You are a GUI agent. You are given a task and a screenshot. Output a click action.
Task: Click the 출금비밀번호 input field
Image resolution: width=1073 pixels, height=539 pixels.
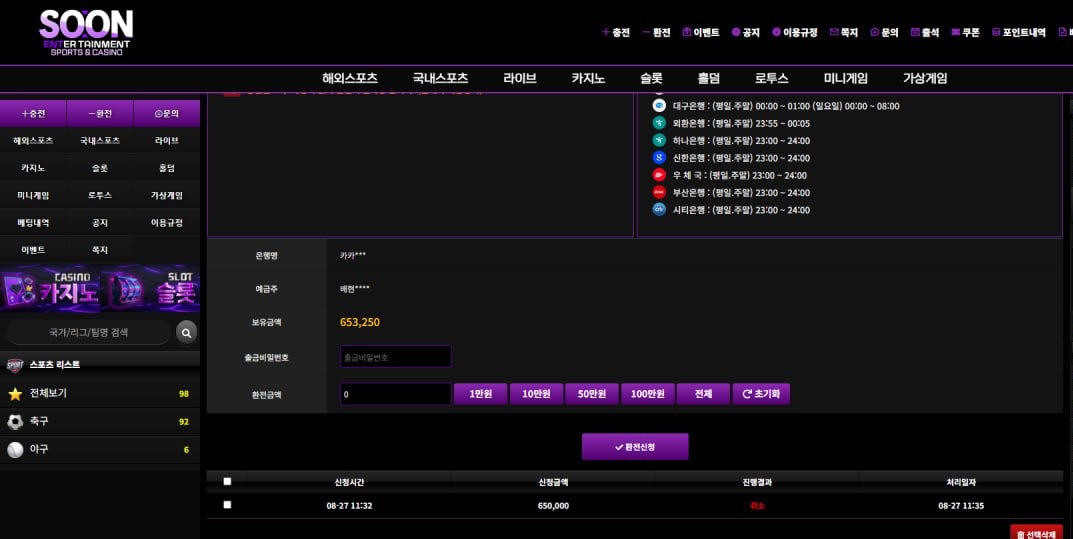tap(395, 357)
